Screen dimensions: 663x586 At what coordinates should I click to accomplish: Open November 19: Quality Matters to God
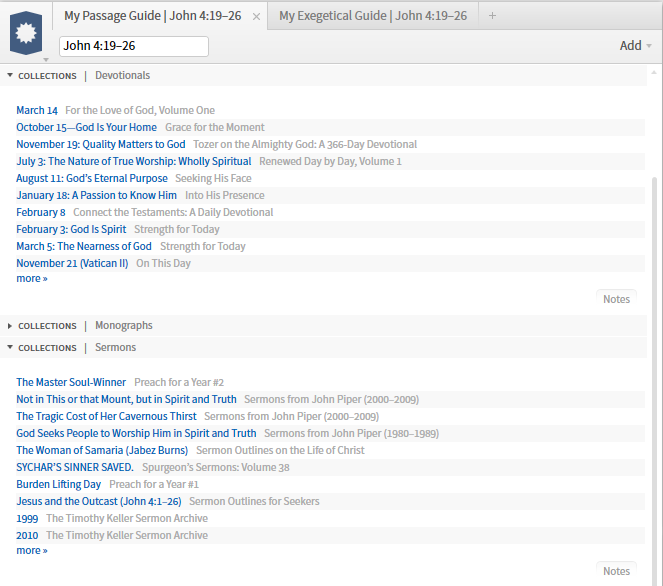pos(101,144)
